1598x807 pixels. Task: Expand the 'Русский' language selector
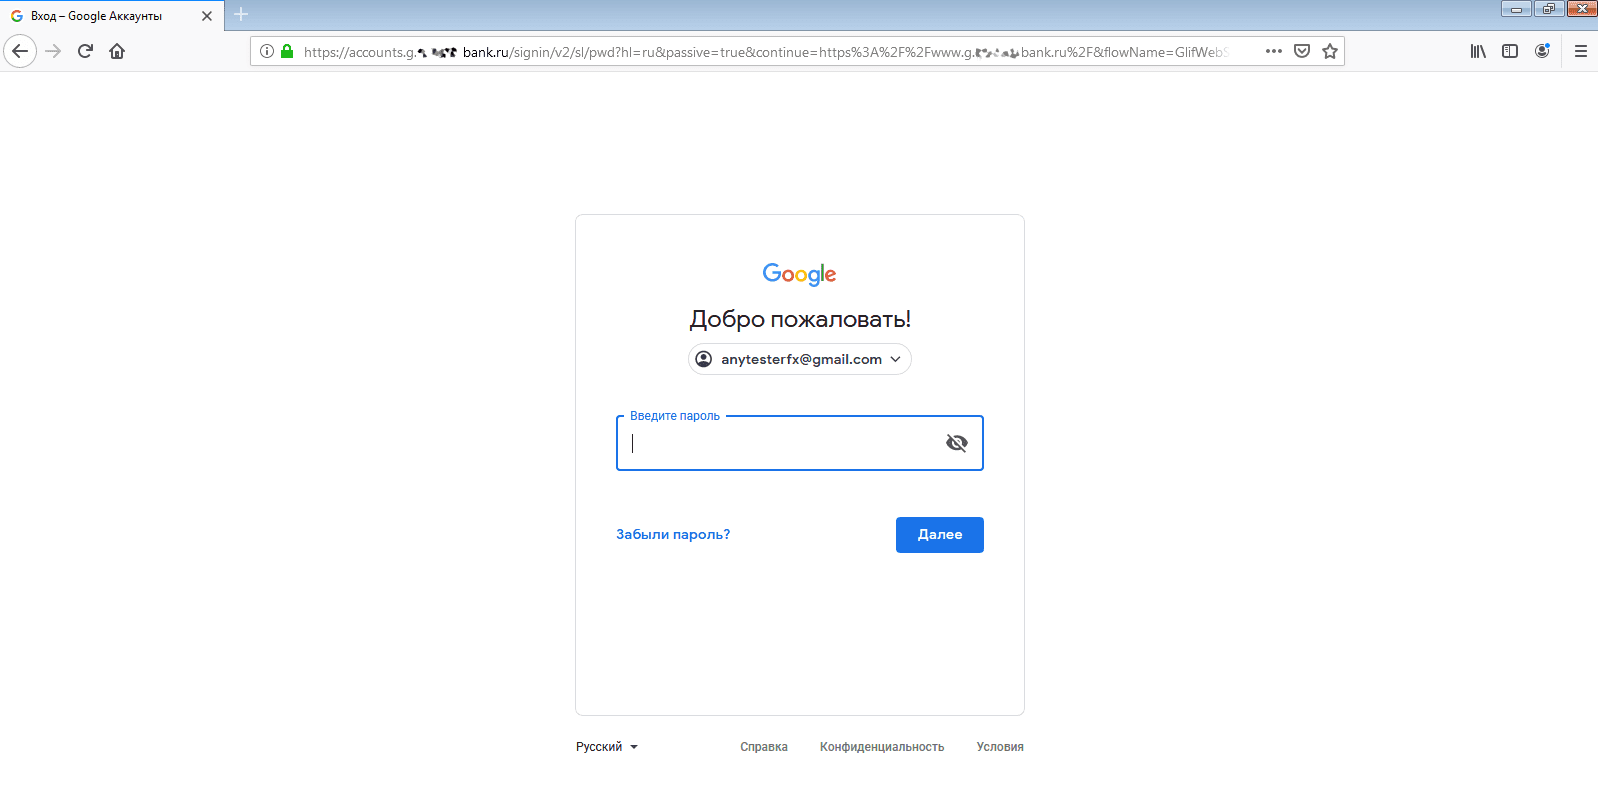[606, 747]
